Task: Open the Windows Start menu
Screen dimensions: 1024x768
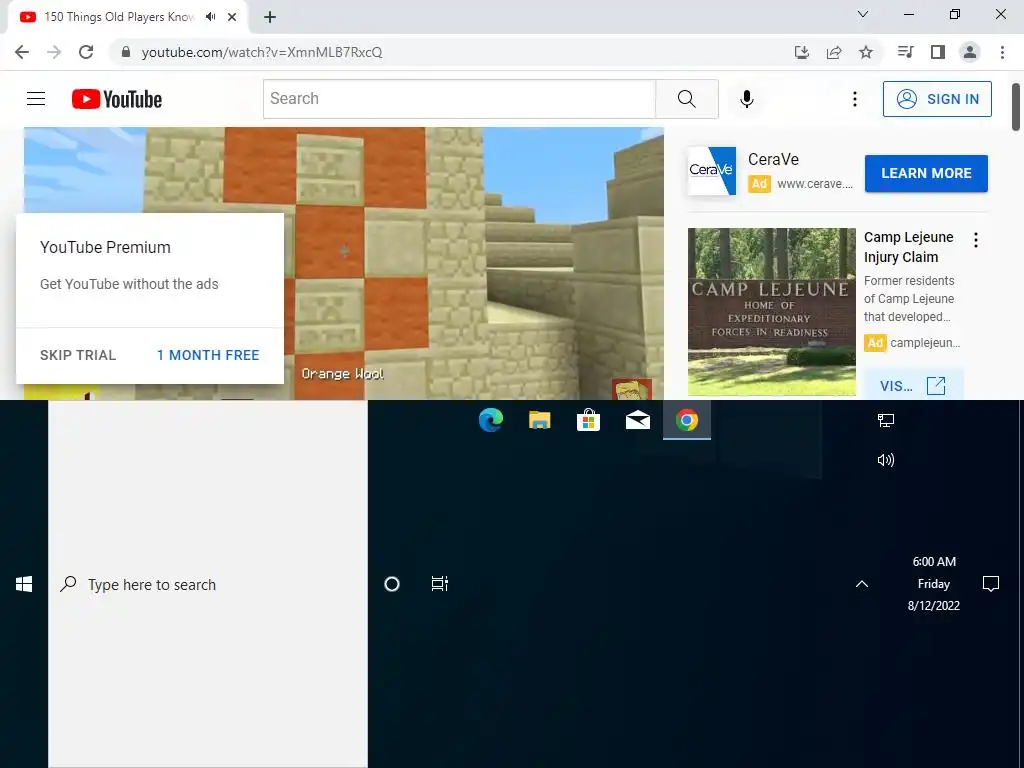Action: pyautogui.click(x=24, y=584)
